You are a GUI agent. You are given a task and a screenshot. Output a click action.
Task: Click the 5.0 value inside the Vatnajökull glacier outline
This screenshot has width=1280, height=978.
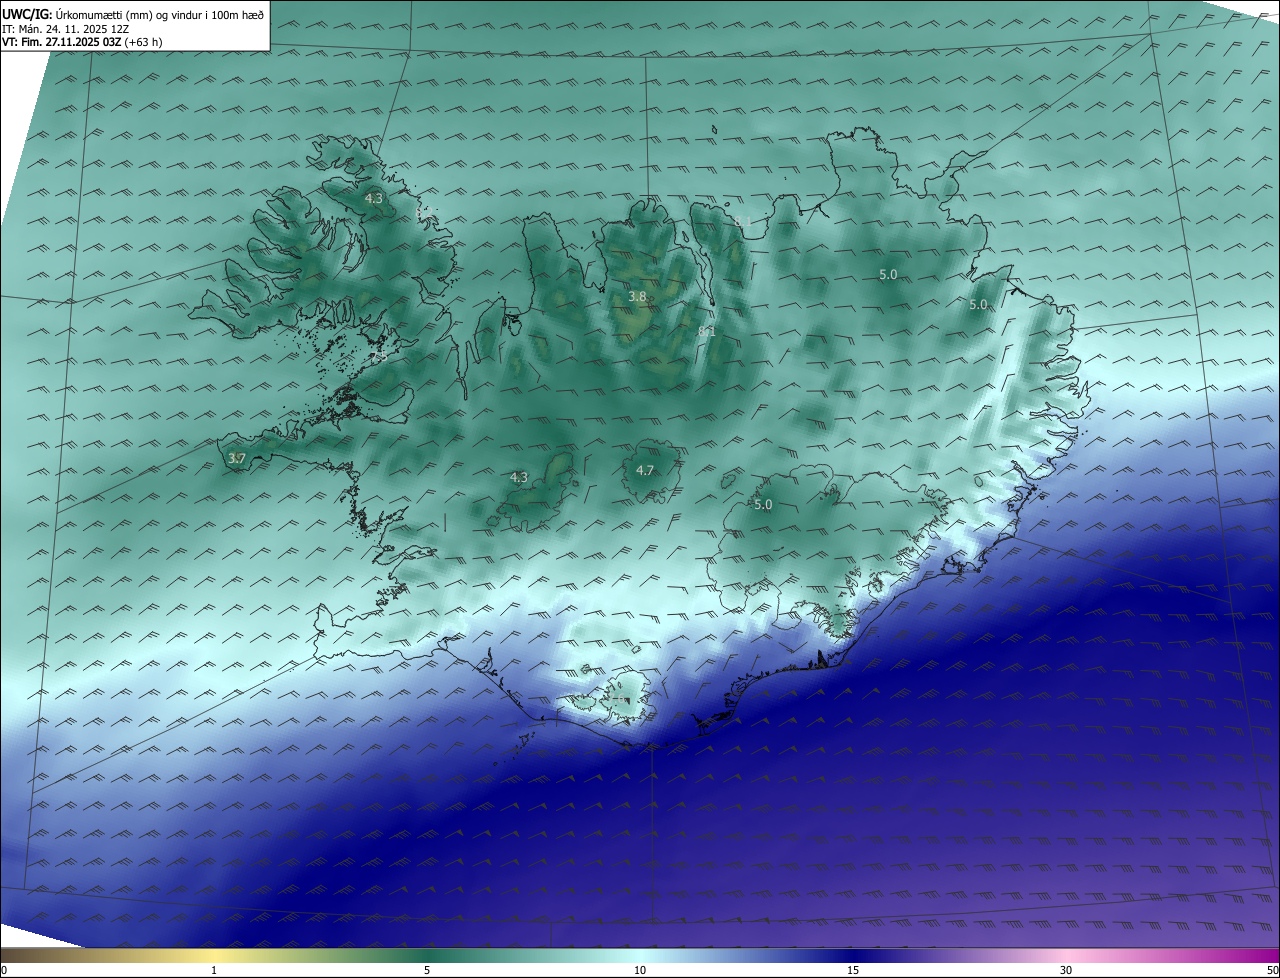[x=763, y=505]
